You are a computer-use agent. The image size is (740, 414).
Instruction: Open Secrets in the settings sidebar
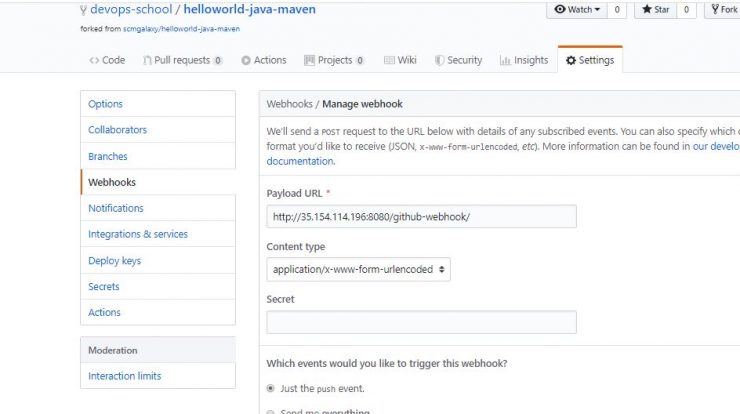tap(158, 287)
